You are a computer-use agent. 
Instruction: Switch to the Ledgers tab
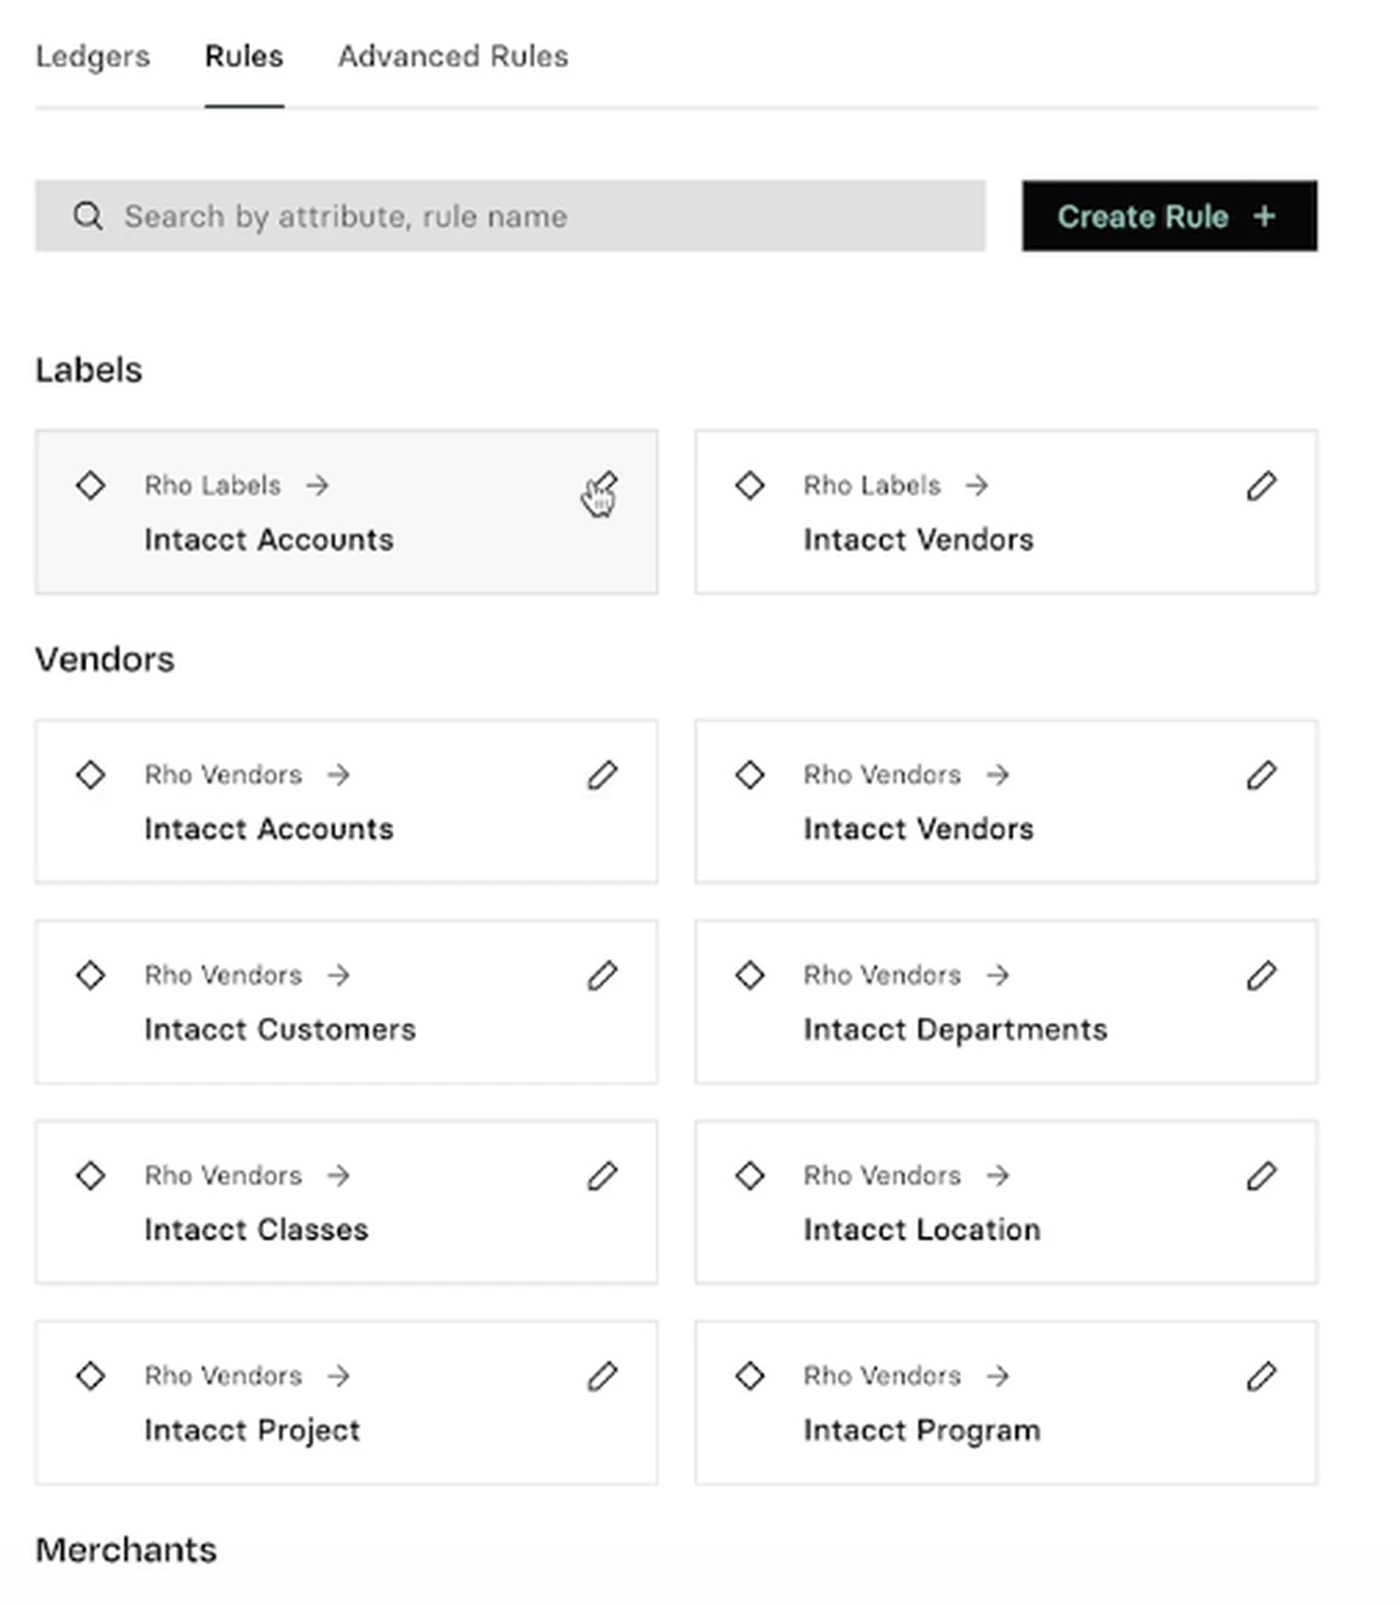click(x=93, y=56)
